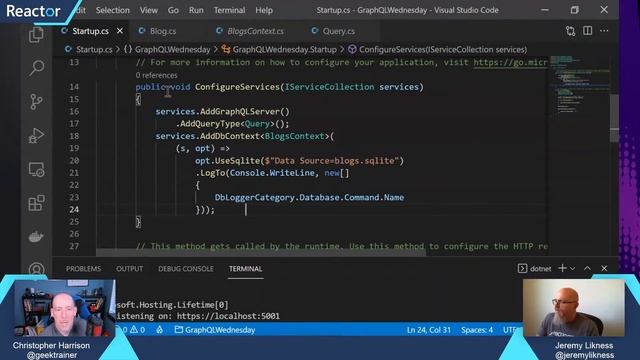This screenshot has width=640, height=360.
Task: Click the flame icon in the status bar
Action: point(160,330)
